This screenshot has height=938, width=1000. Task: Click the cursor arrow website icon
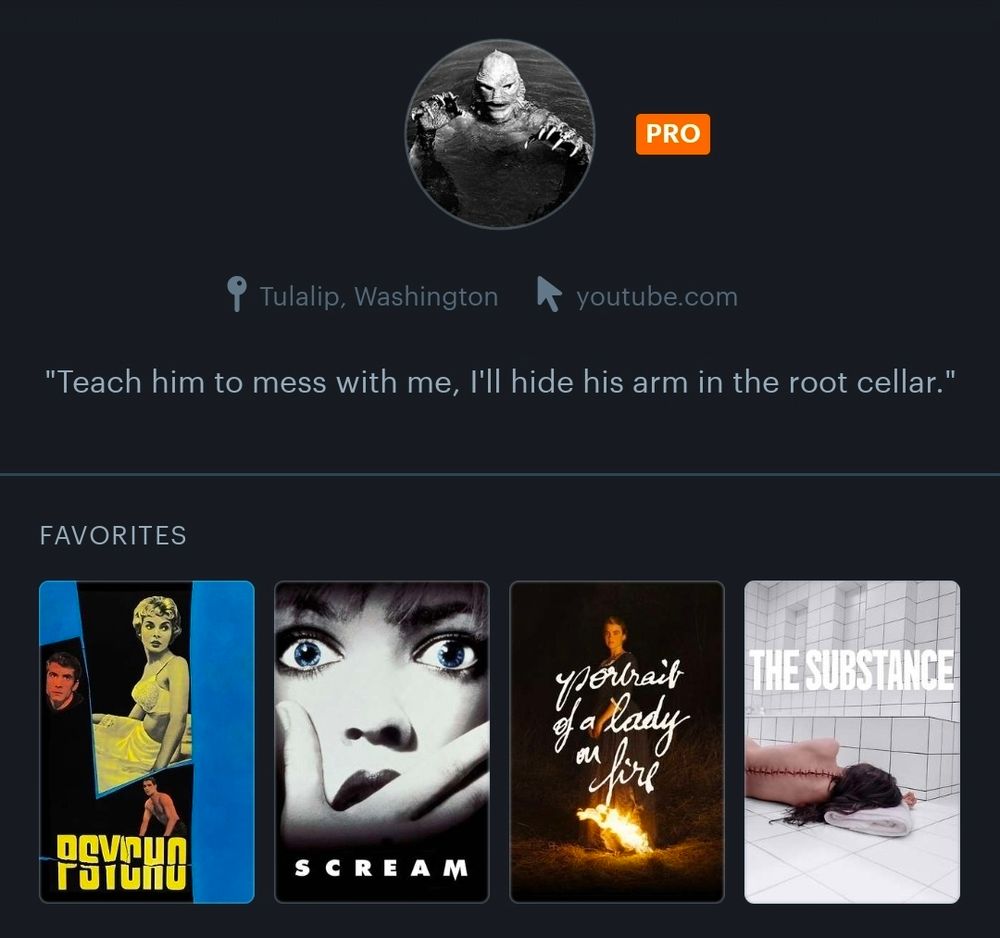click(x=548, y=294)
